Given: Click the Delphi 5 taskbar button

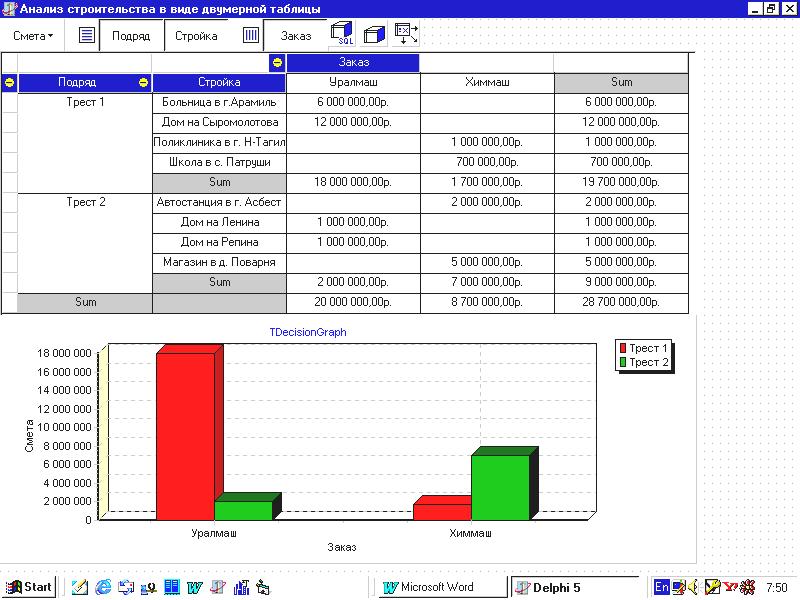Looking at the screenshot, I should point(574,587).
